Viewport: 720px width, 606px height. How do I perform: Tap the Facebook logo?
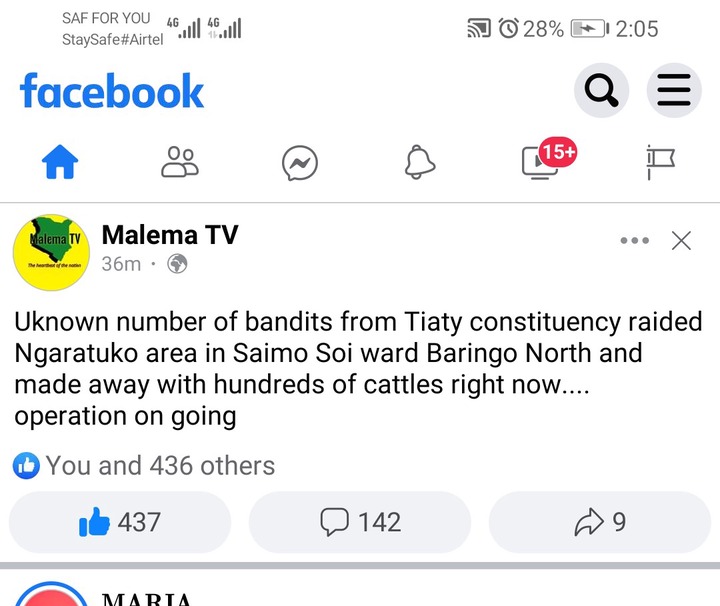(x=112, y=92)
